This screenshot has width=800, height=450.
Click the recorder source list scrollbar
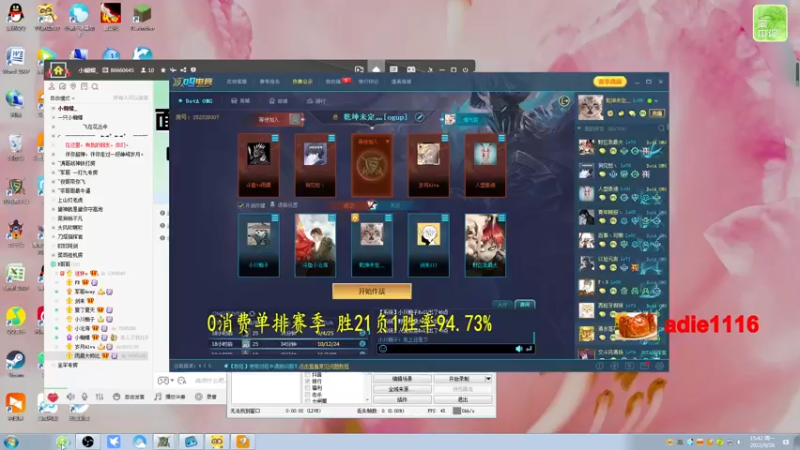pyautogui.click(x=367, y=387)
